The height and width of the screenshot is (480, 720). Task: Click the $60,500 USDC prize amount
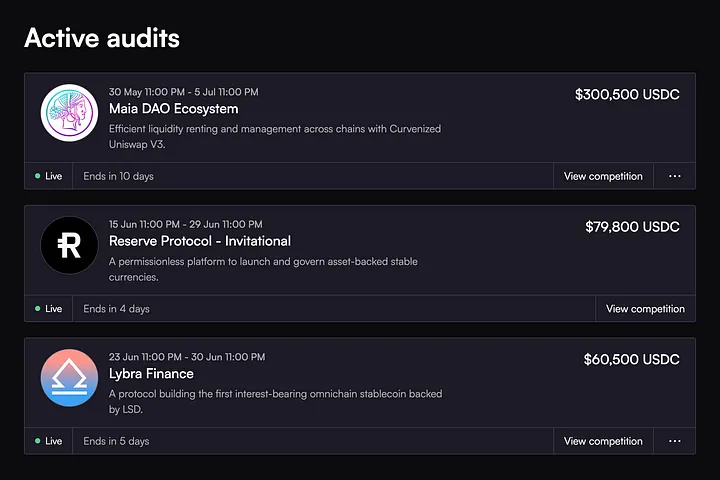click(x=631, y=360)
